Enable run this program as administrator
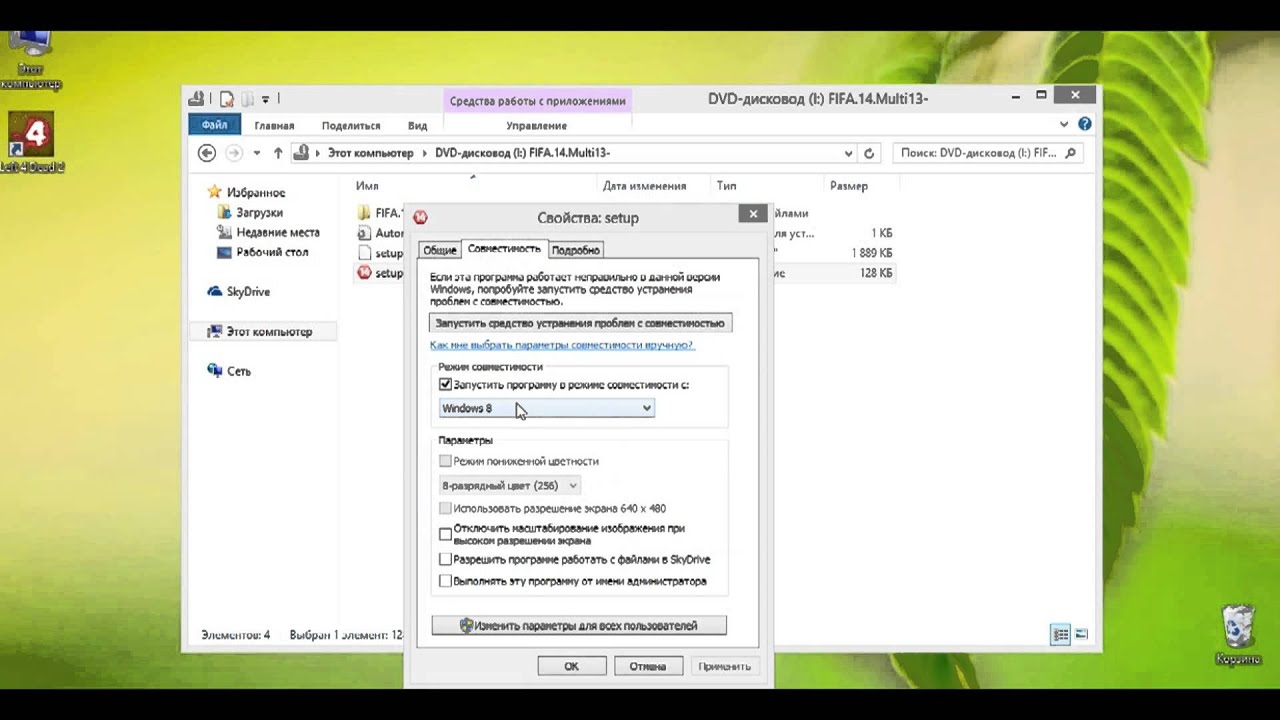Viewport: 1280px width, 720px height. tap(445, 581)
